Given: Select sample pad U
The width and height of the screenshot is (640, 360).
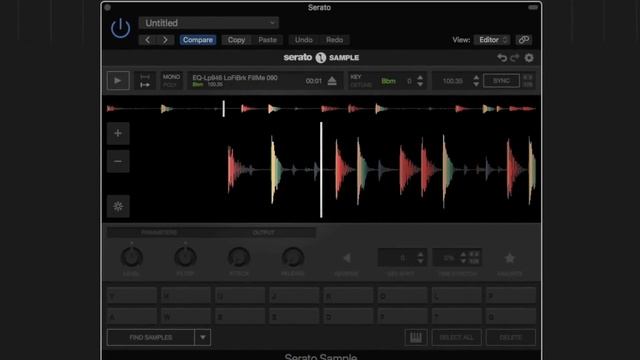Looking at the screenshot, I should (240, 296).
